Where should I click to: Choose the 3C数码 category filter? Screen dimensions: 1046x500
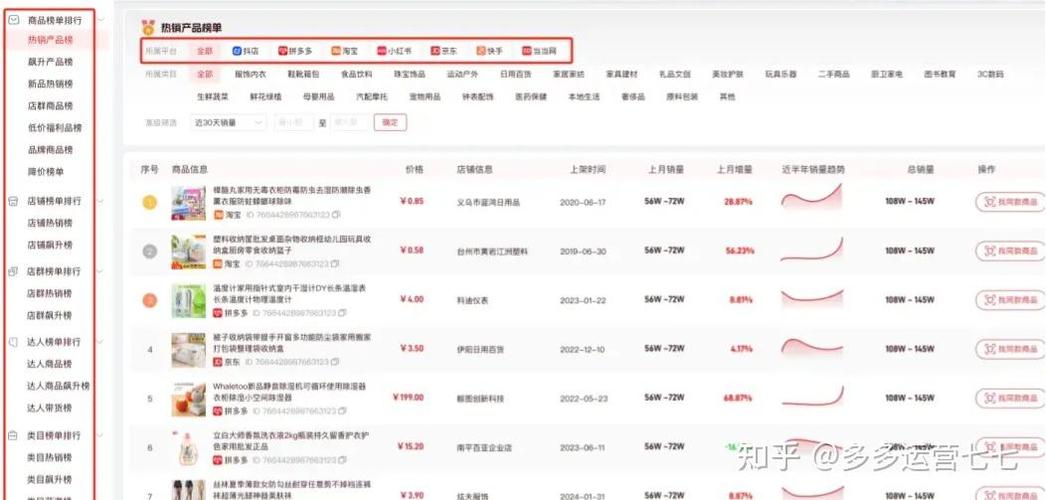click(x=990, y=74)
